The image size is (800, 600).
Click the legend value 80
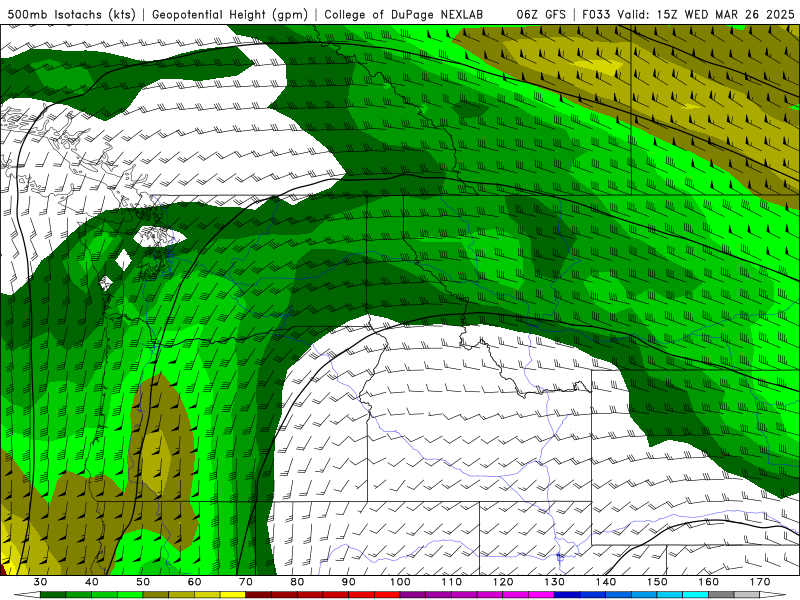coord(297,582)
